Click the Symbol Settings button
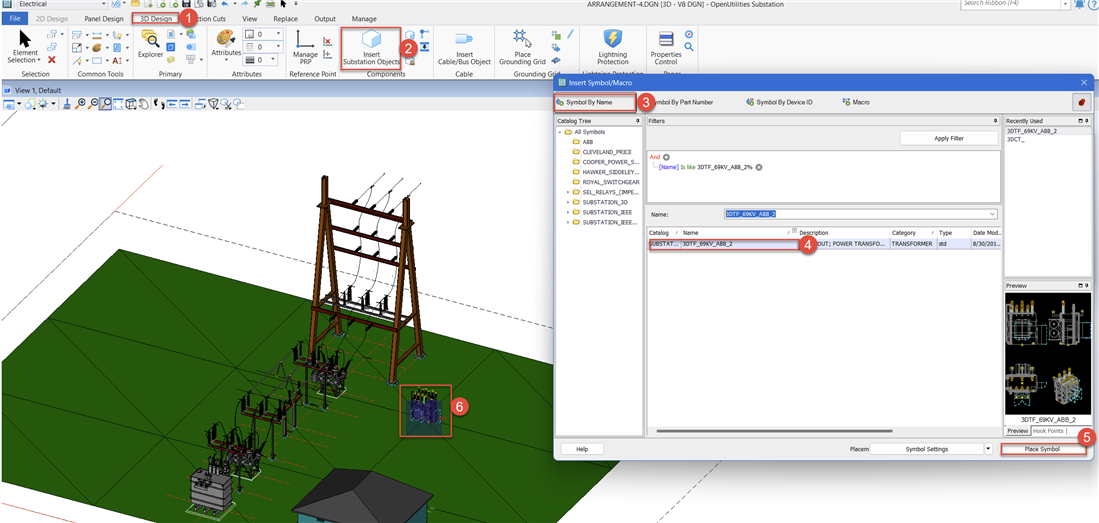The width and height of the screenshot is (1099, 523). click(927, 449)
